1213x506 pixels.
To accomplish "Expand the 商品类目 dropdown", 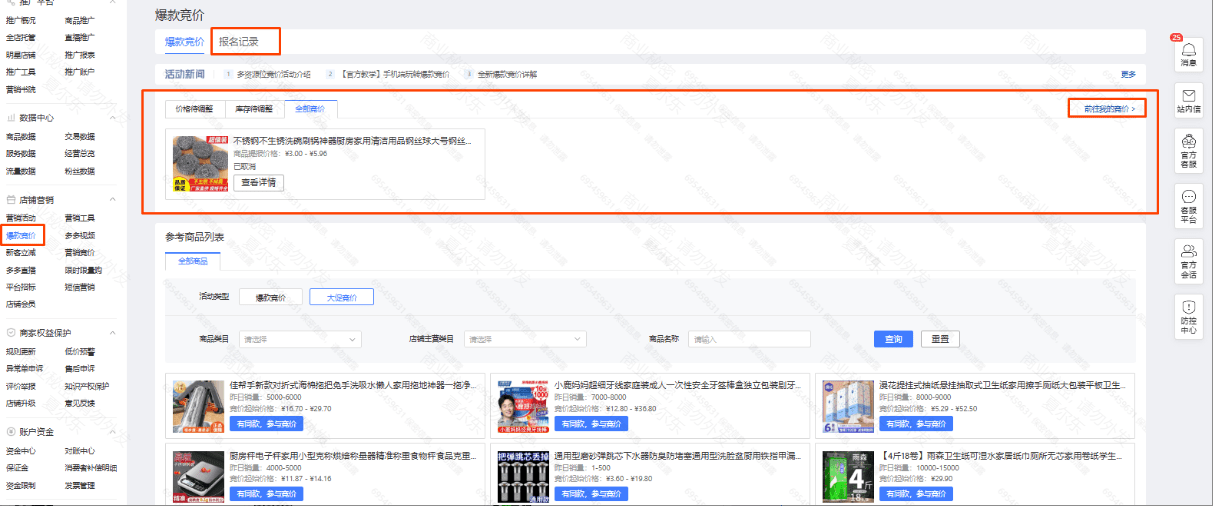I will 300,340.
